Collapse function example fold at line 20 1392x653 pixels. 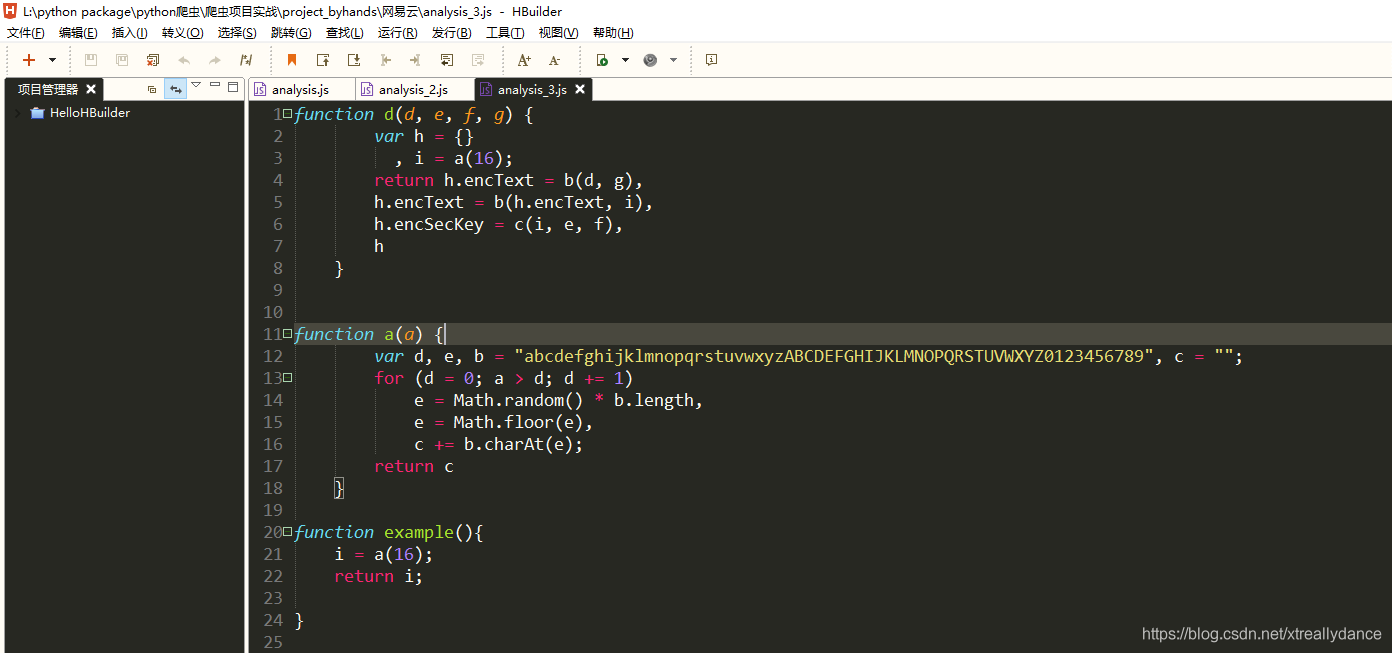point(288,532)
